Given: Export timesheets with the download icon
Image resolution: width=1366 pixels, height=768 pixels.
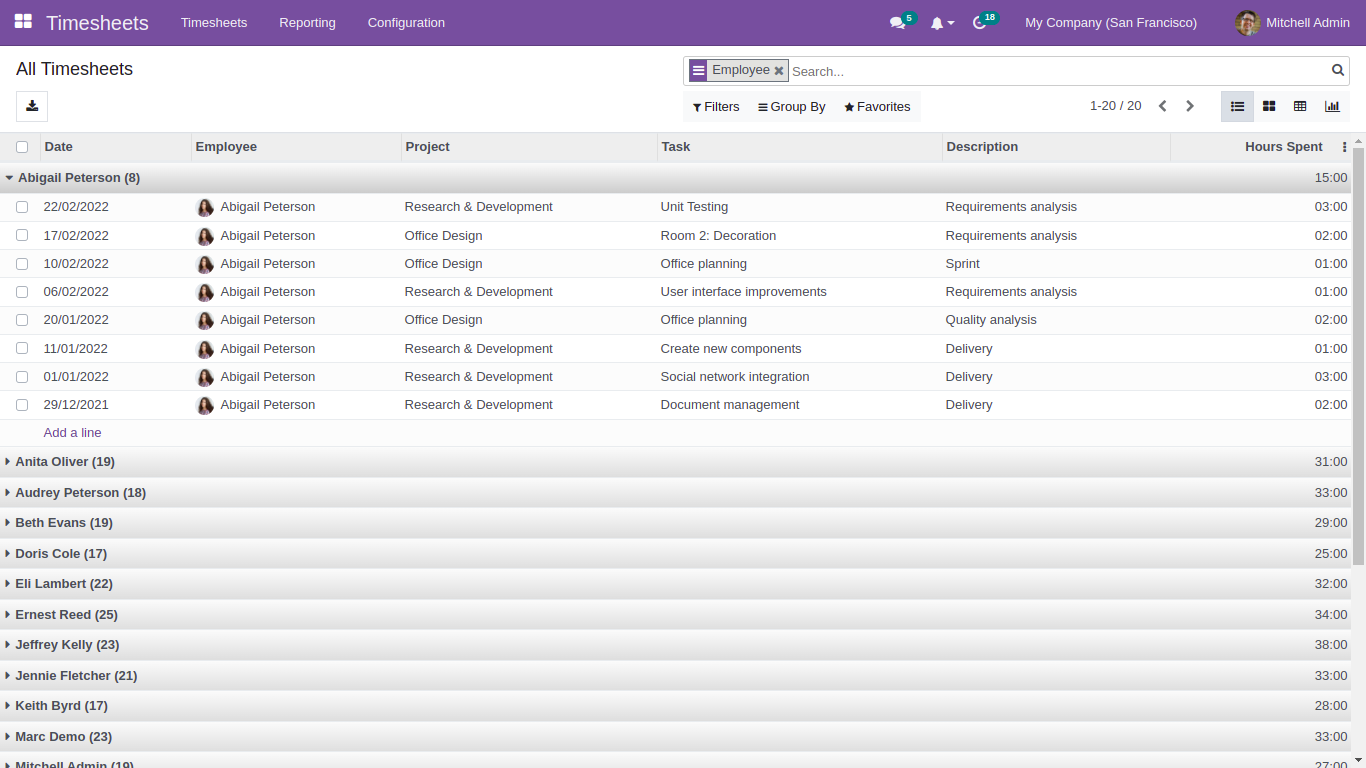Looking at the screenshot, I should tap(31, 106).
